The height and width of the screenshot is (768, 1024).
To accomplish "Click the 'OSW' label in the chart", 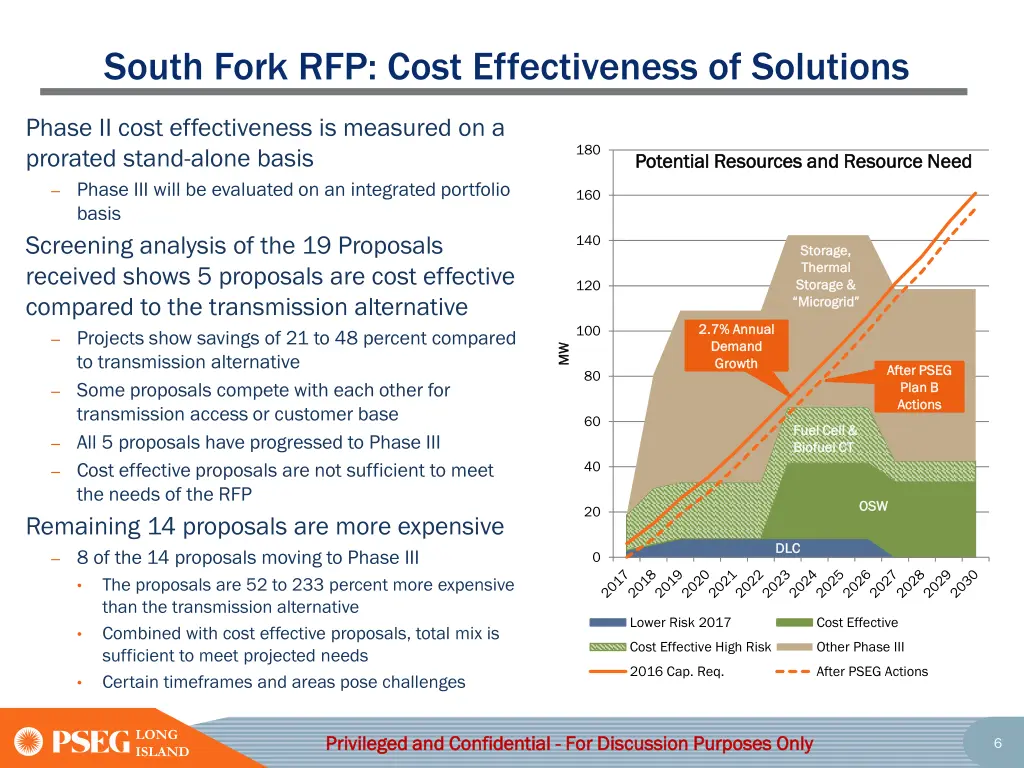I will [873, 506].
